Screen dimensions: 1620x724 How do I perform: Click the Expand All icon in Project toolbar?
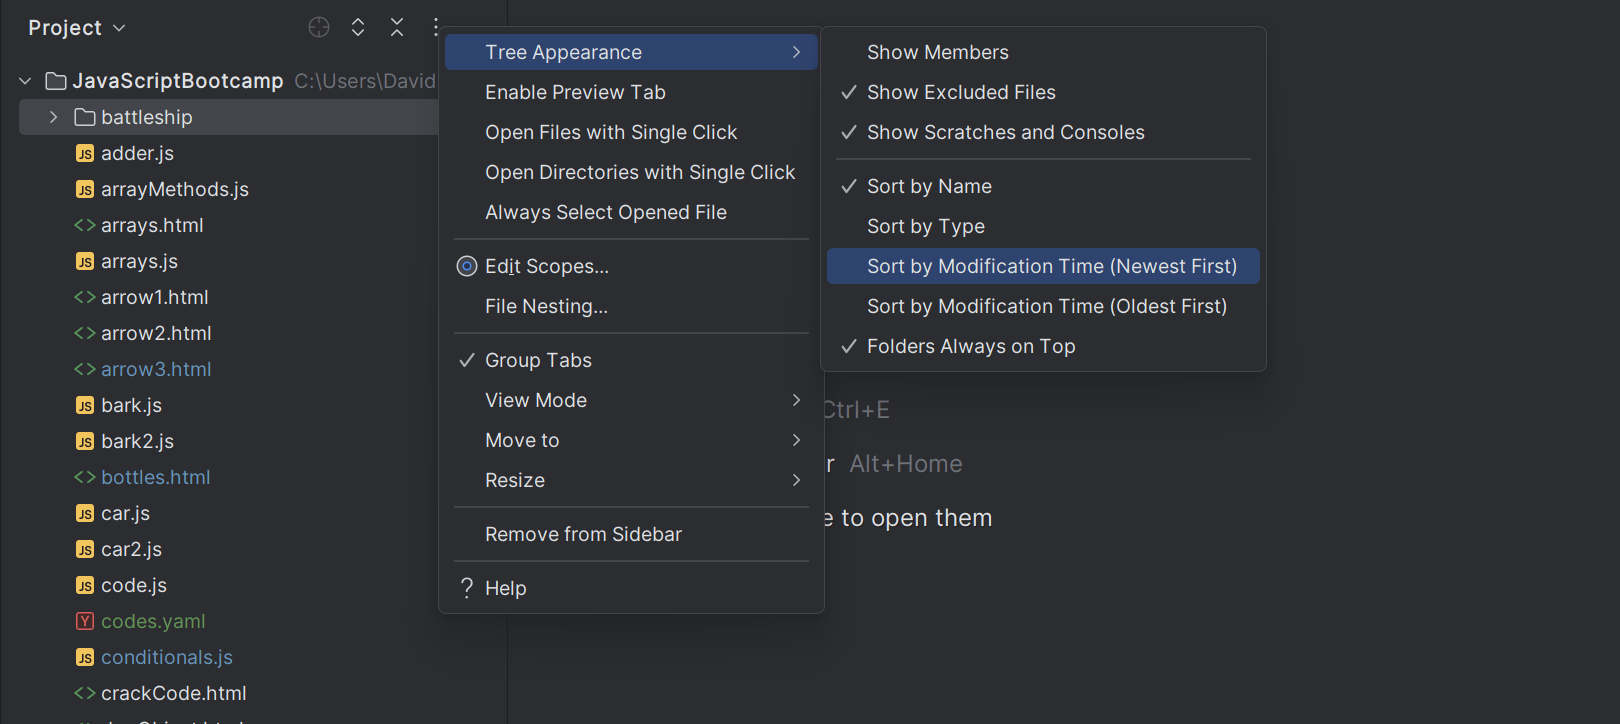[x=358, y=27]
